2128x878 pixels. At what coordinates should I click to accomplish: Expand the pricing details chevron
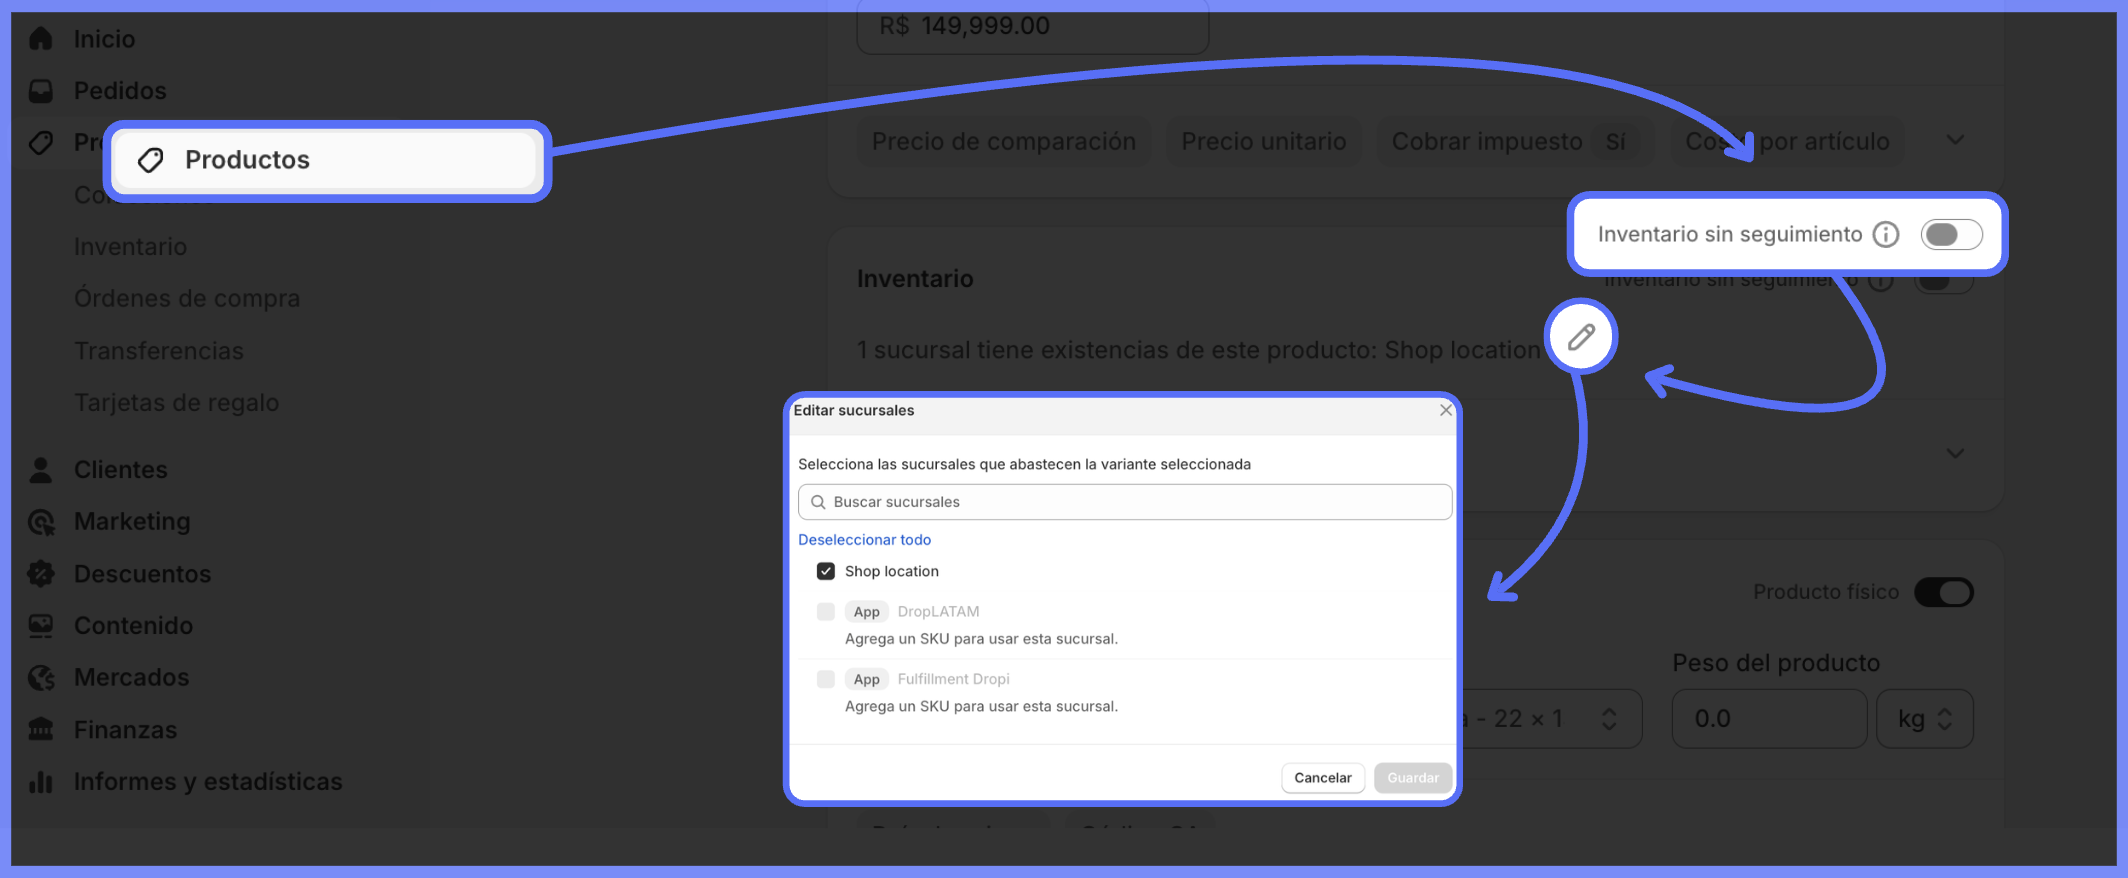1955,141
